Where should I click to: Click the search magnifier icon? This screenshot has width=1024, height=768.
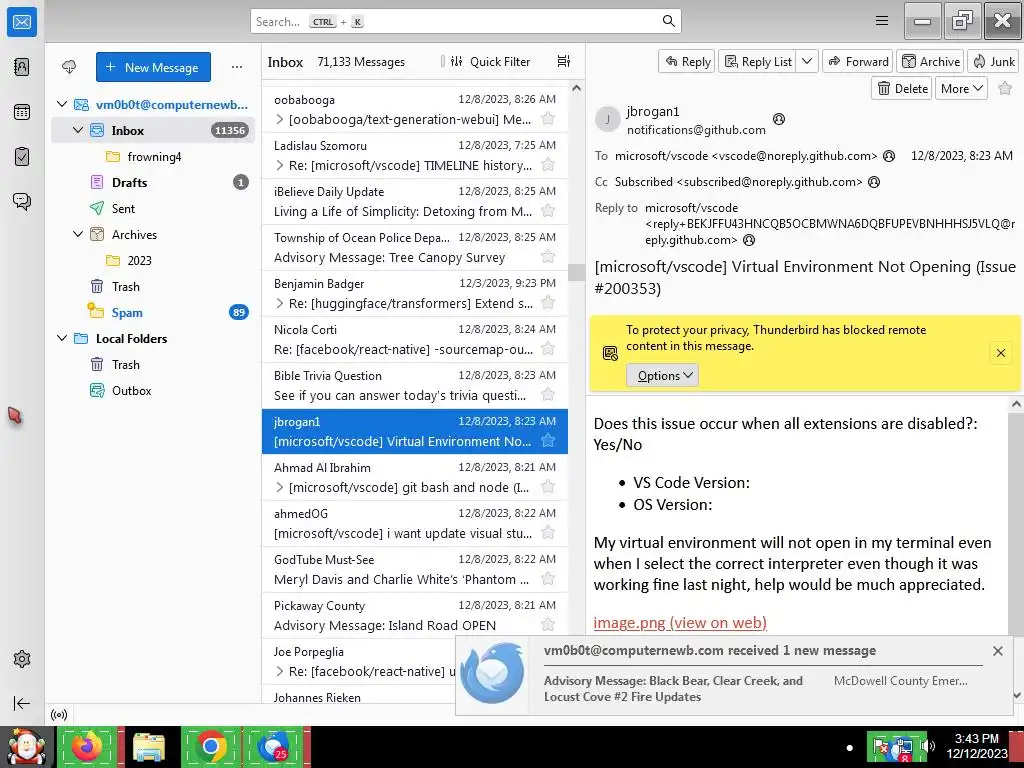coord(669,21)
